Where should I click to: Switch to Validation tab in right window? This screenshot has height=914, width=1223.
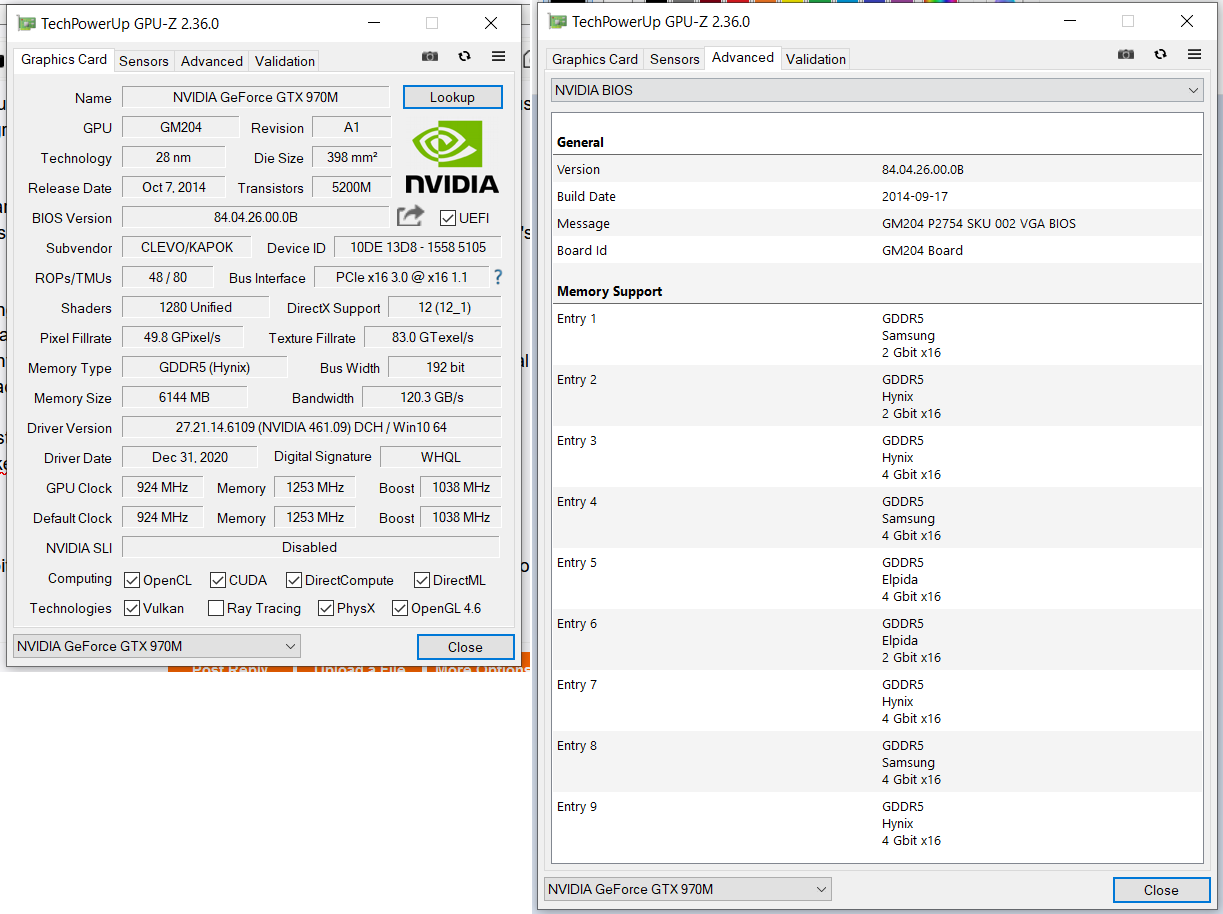pyautogui.click(x=816, y=59)
